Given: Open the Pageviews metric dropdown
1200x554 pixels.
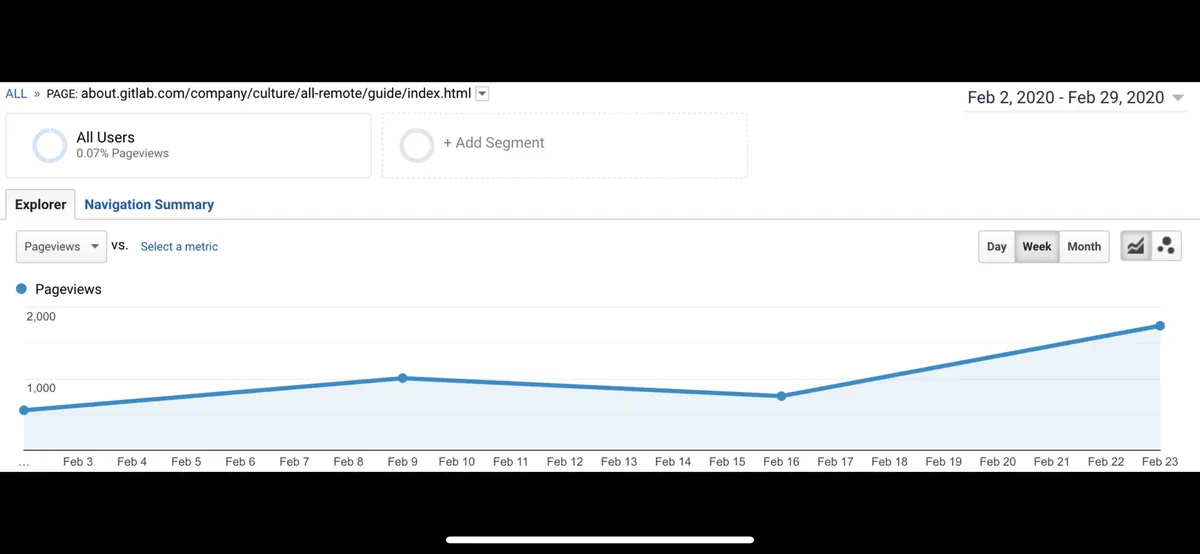Looking at the screenshot, I should coord(62,246).
